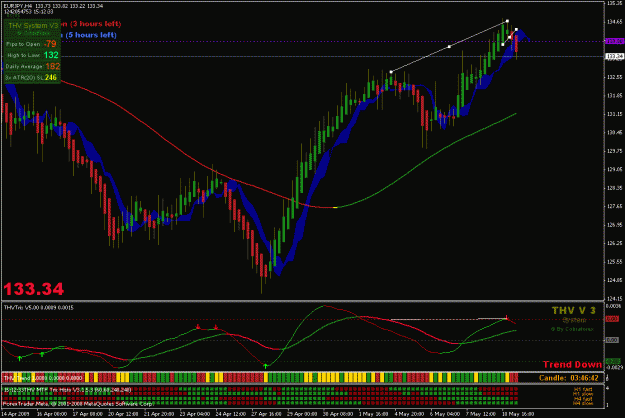The width and height of the screenshot is (625, 418).
Task: Click the green level tag in Trix pane
Action: click(613, 361)
